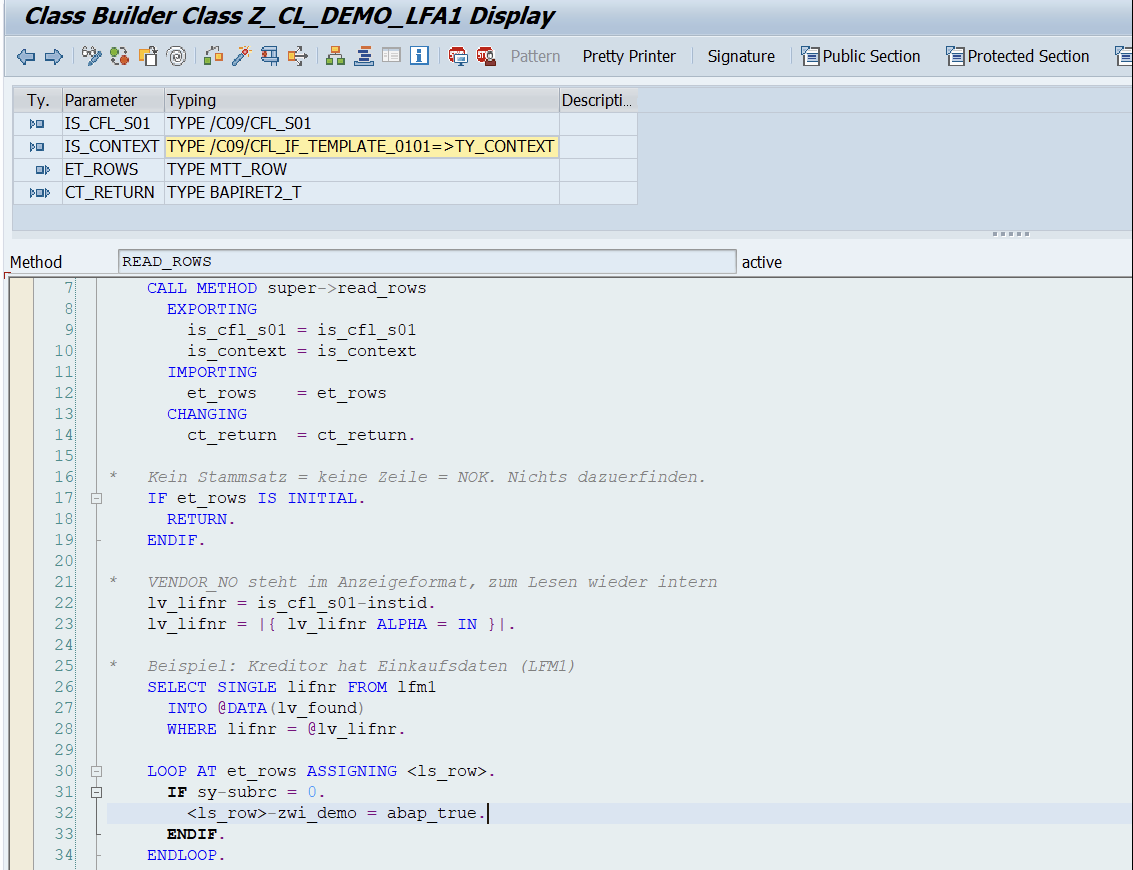The image size is (1133, 870).
Task: Select the Ty. column header
Action: [38, 100]
